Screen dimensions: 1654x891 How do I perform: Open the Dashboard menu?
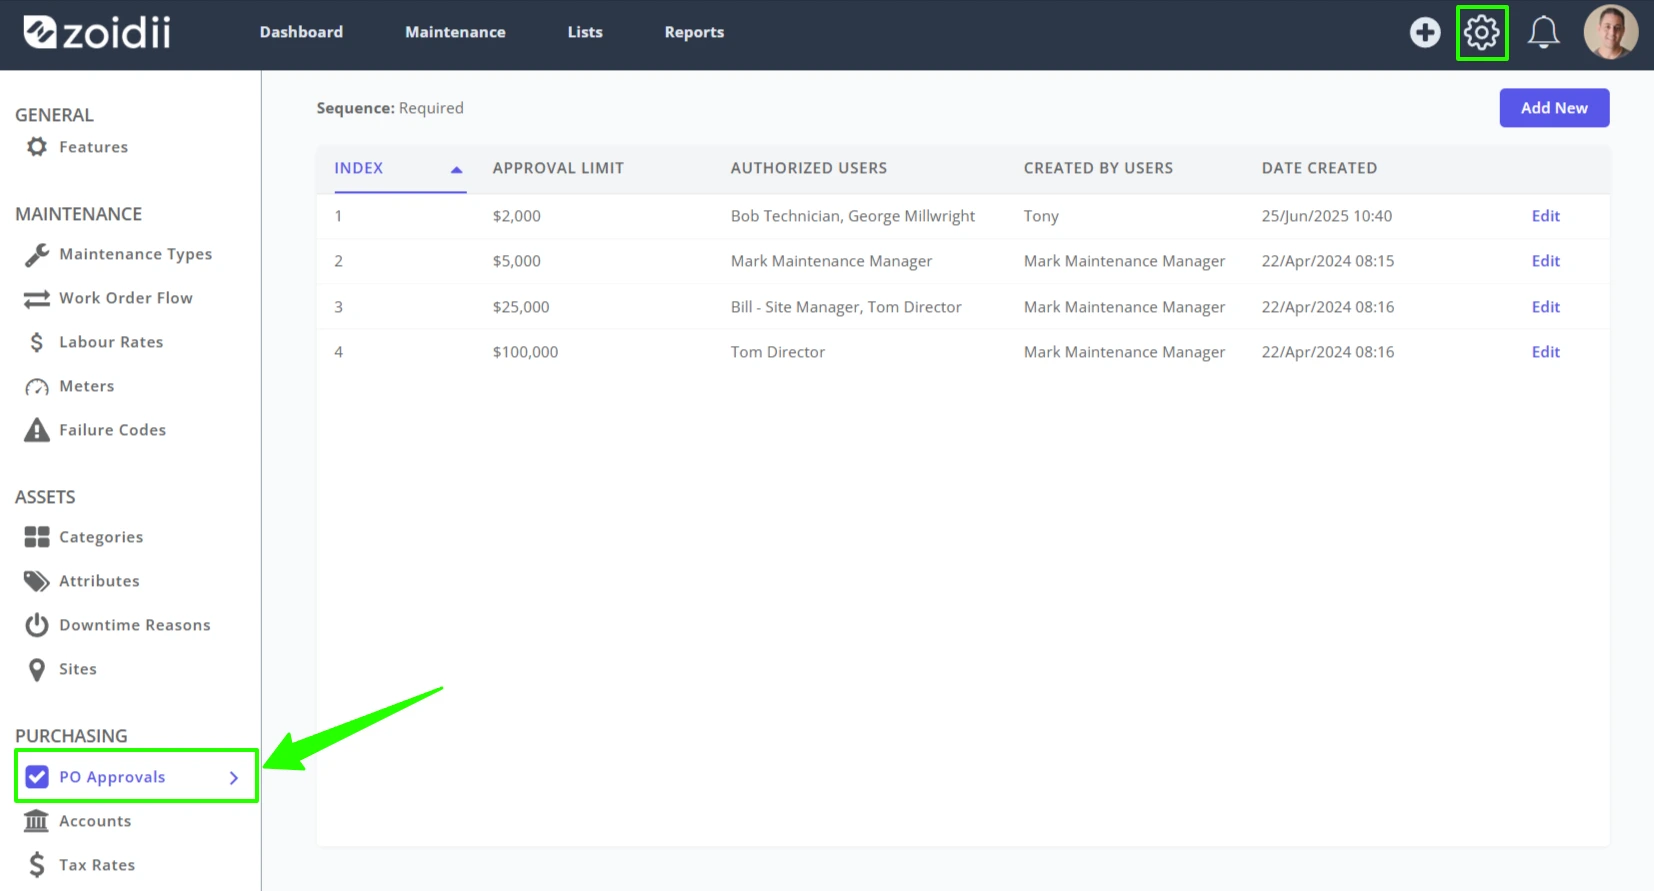click(301, 32)
